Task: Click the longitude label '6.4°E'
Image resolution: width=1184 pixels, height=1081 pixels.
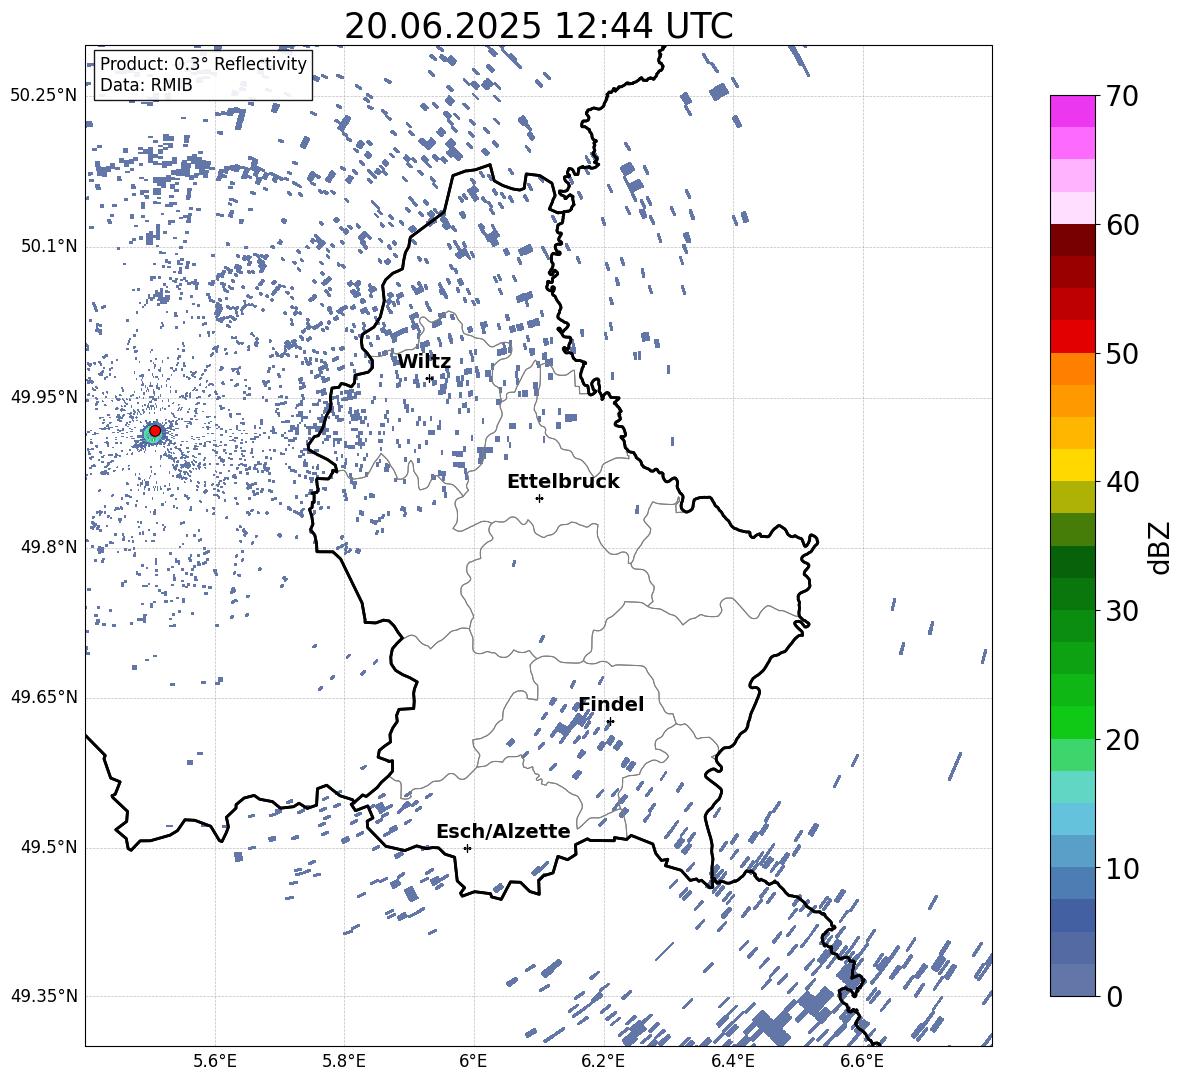Action: pos(732,1061)
